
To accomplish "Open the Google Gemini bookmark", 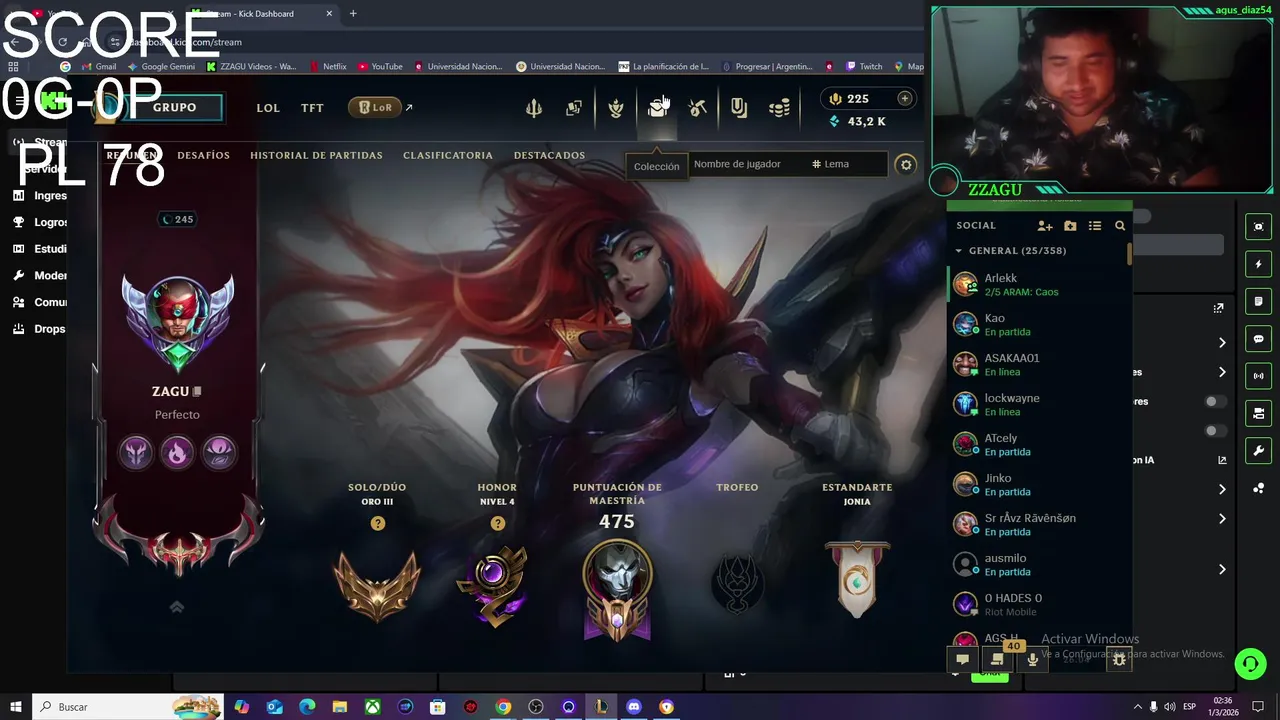I will coord(161,67).
